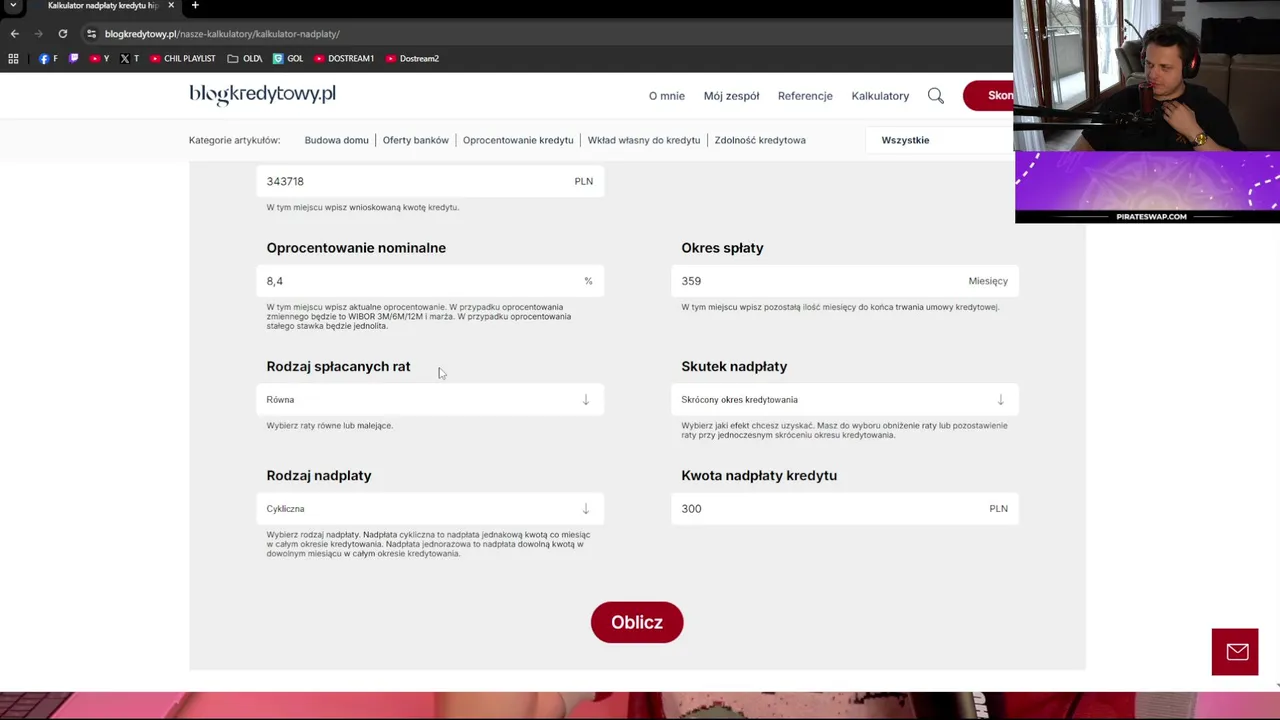Click the site search magnifier icon

pos(936,96)
